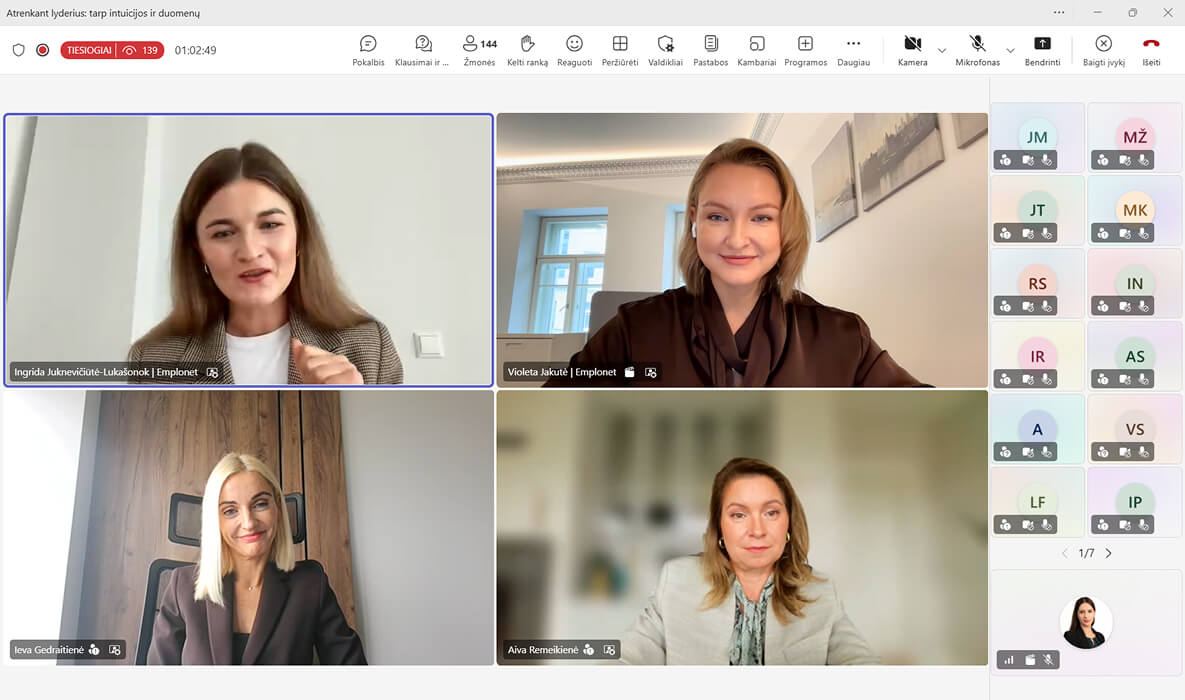
Task: Click signal strength icon on self-view
Action: (1009, 660)
